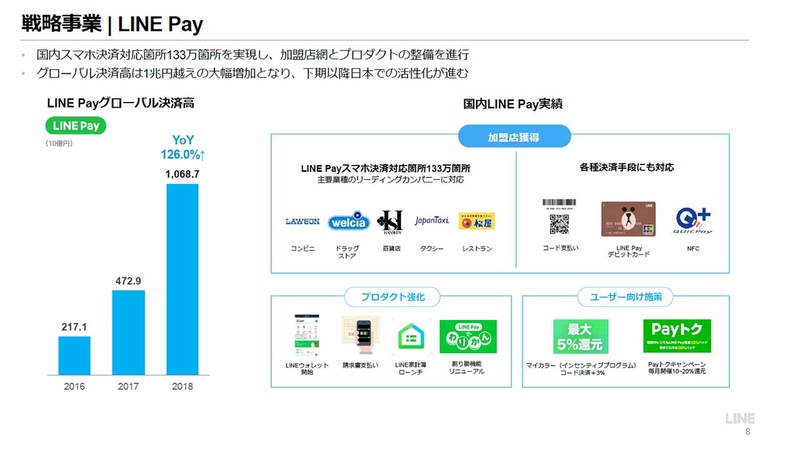Click the 最大5%還元 green banner
The width and height of the screenshot is (800, 450).
[581, 336]
